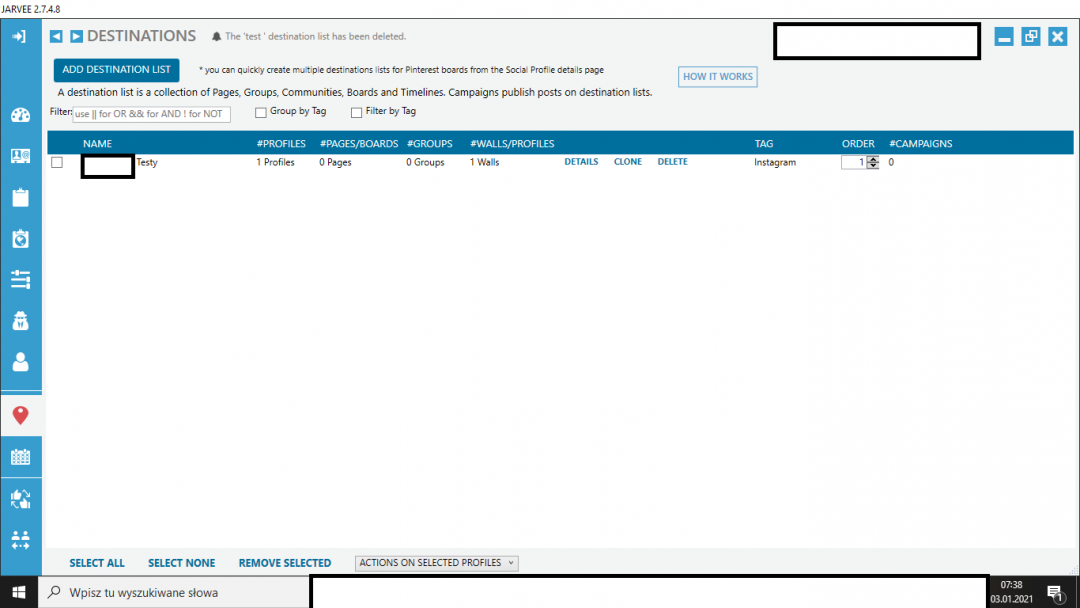This screenshot has width=1080, height=608.
Task: Open the calendar icon in the sidebar
Action: [20, 457]
